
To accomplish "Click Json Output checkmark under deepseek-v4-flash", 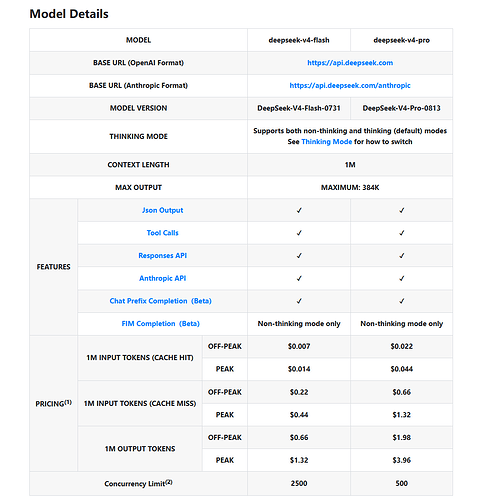I will pyautogui.click(x=299, y=210).
